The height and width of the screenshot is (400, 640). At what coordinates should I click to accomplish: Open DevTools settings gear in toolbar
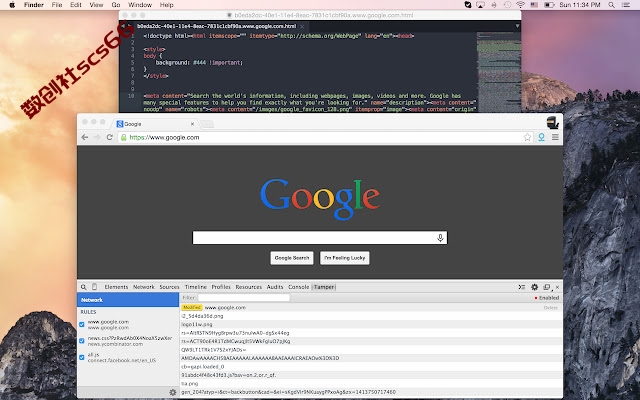pos(534,287)
